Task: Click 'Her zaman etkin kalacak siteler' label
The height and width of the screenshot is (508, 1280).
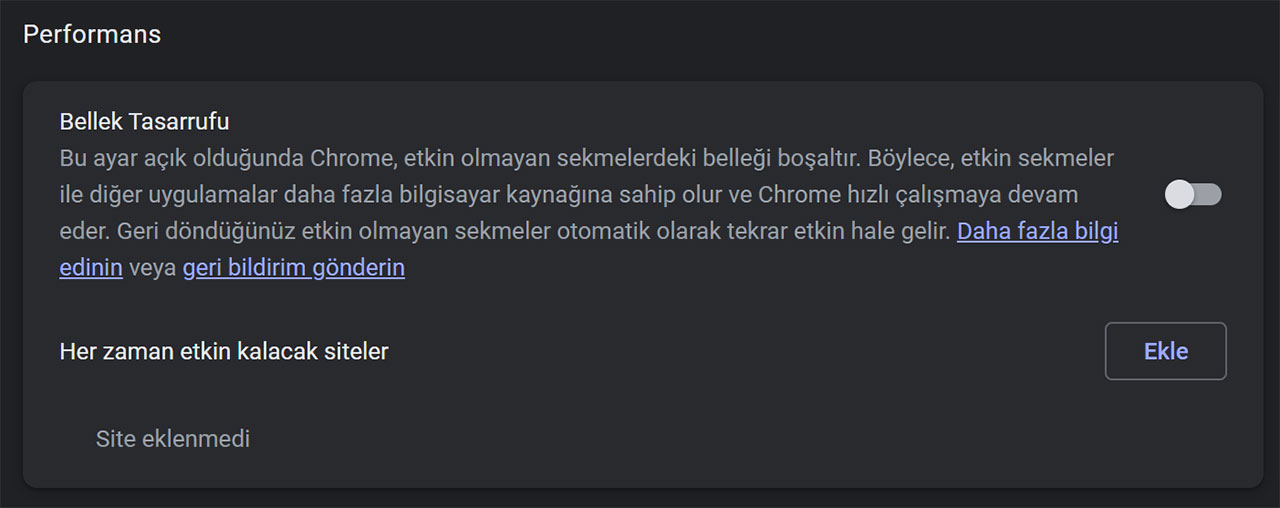Action: coord(224,351)
